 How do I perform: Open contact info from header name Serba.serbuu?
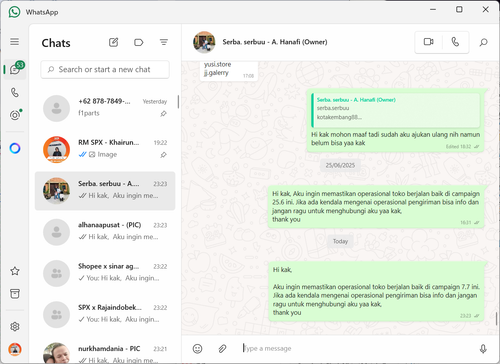pos(275,42)
